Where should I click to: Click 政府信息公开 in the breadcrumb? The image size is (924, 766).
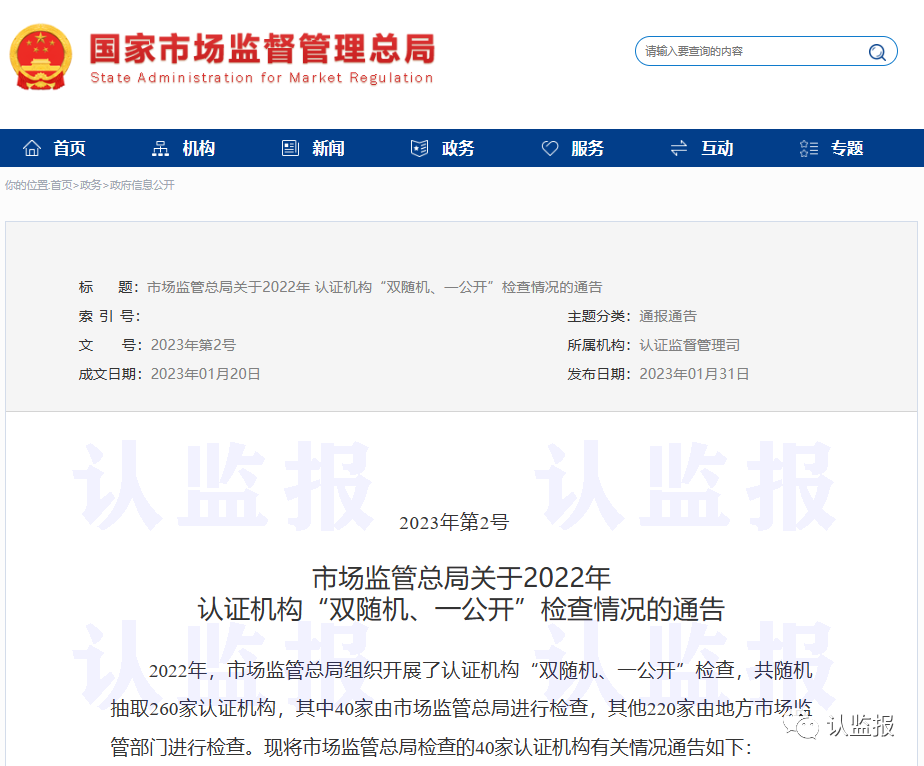[140, 185]
